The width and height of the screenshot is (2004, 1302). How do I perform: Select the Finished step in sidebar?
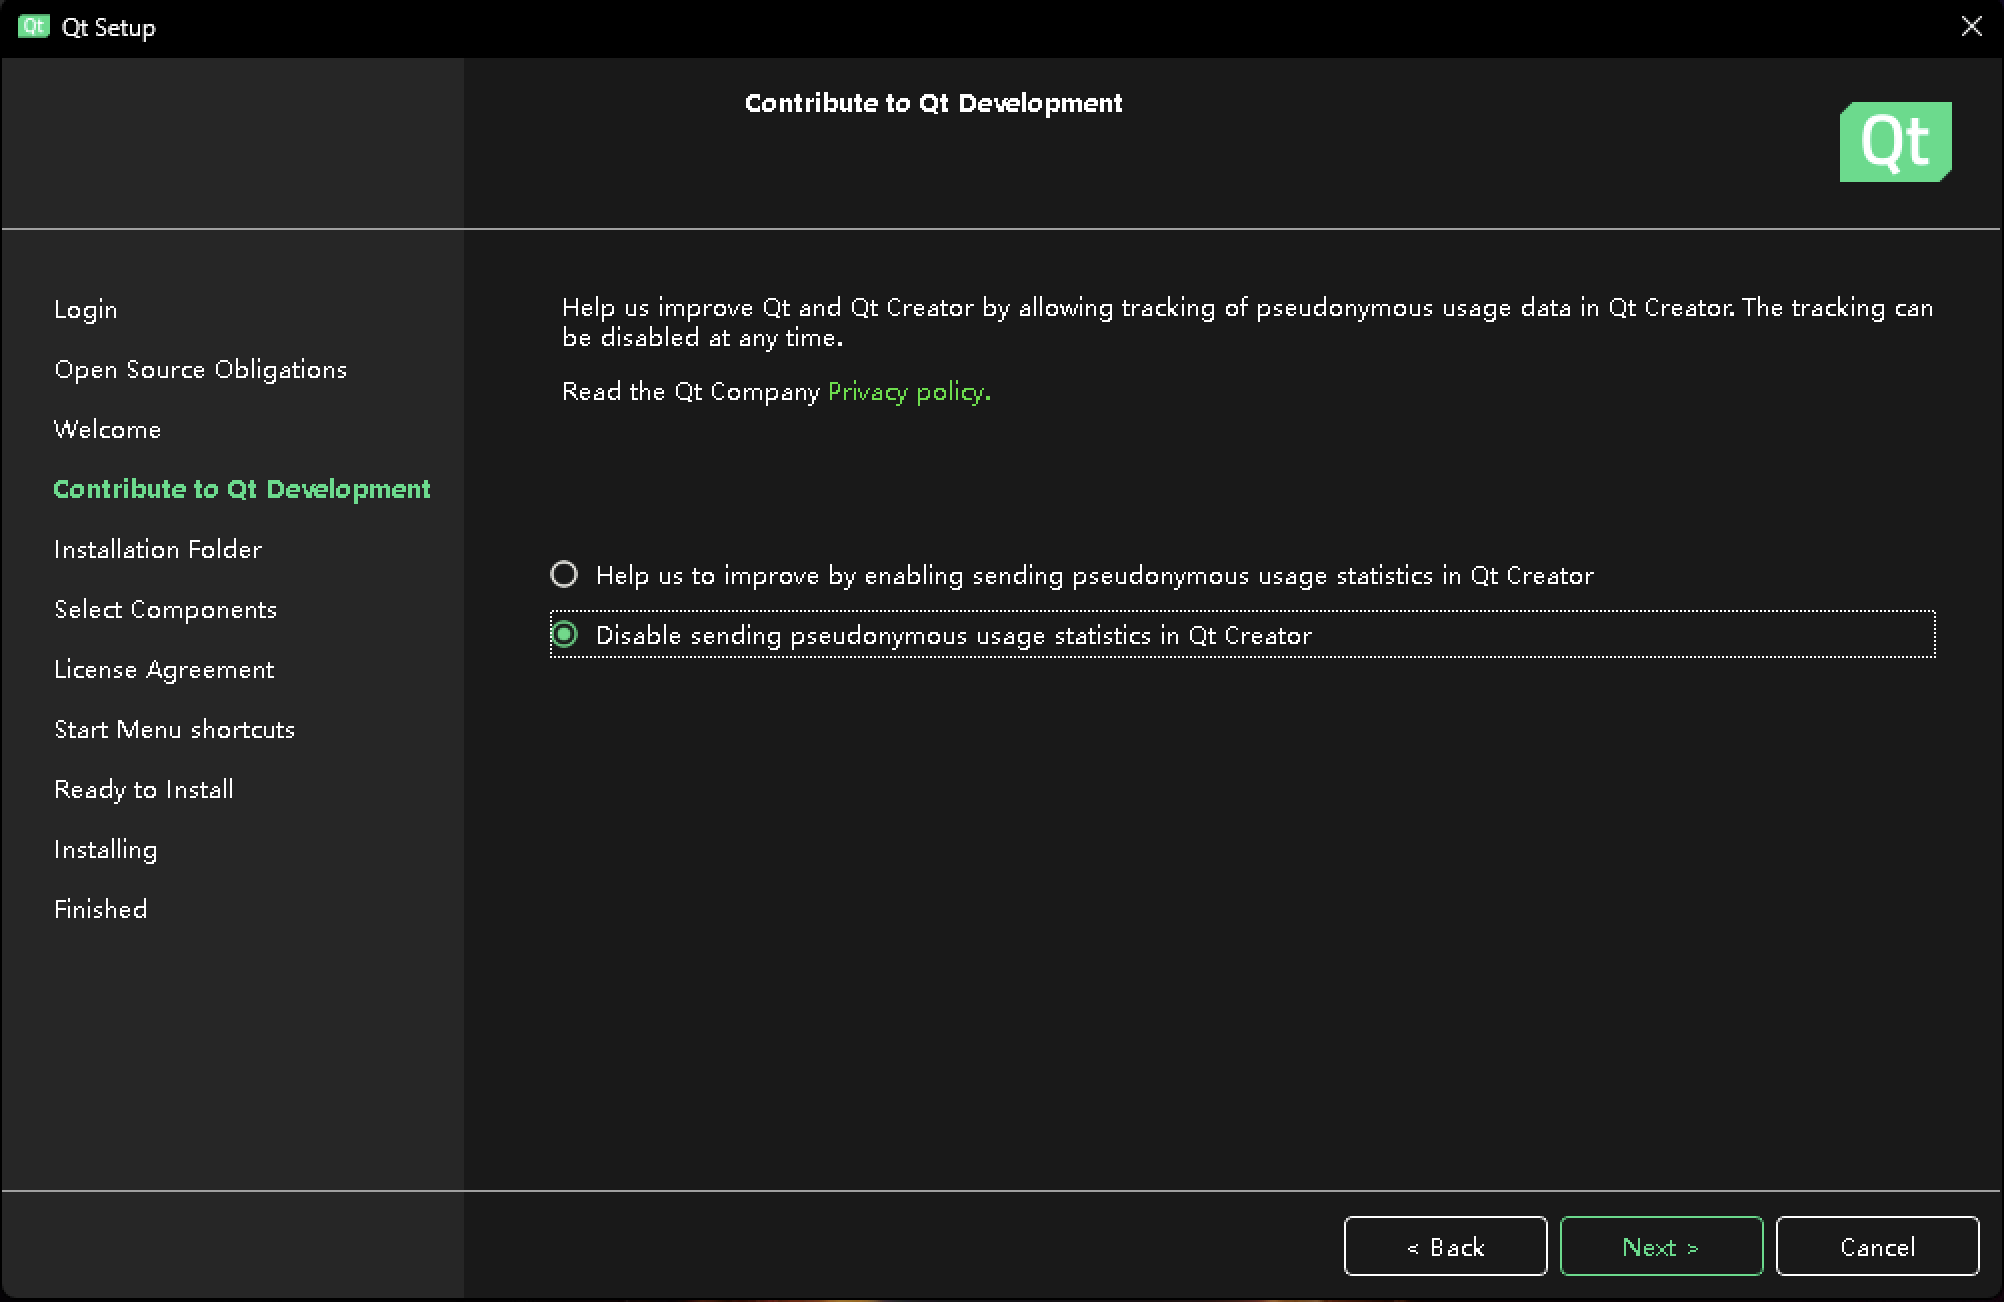coord(99,909)
